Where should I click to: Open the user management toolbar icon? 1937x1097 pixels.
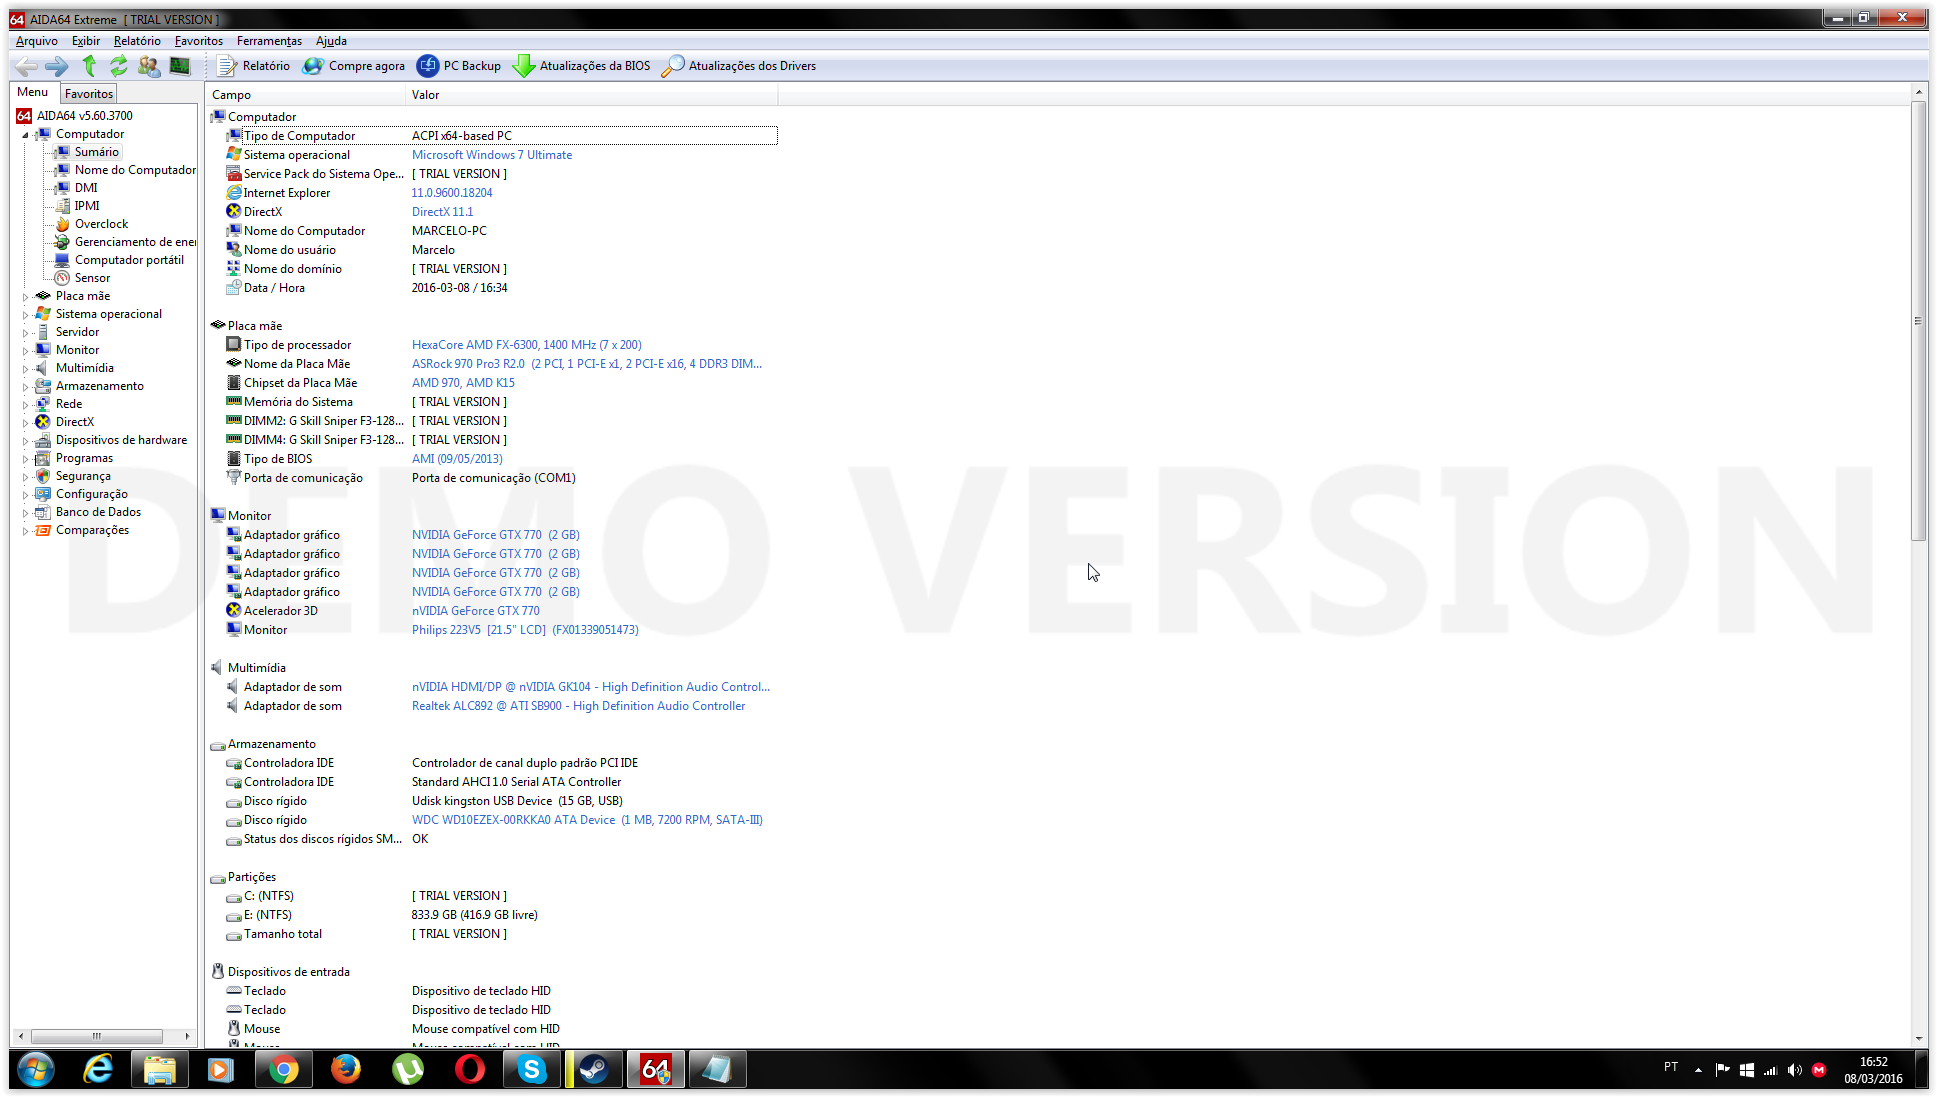[149, 66]
